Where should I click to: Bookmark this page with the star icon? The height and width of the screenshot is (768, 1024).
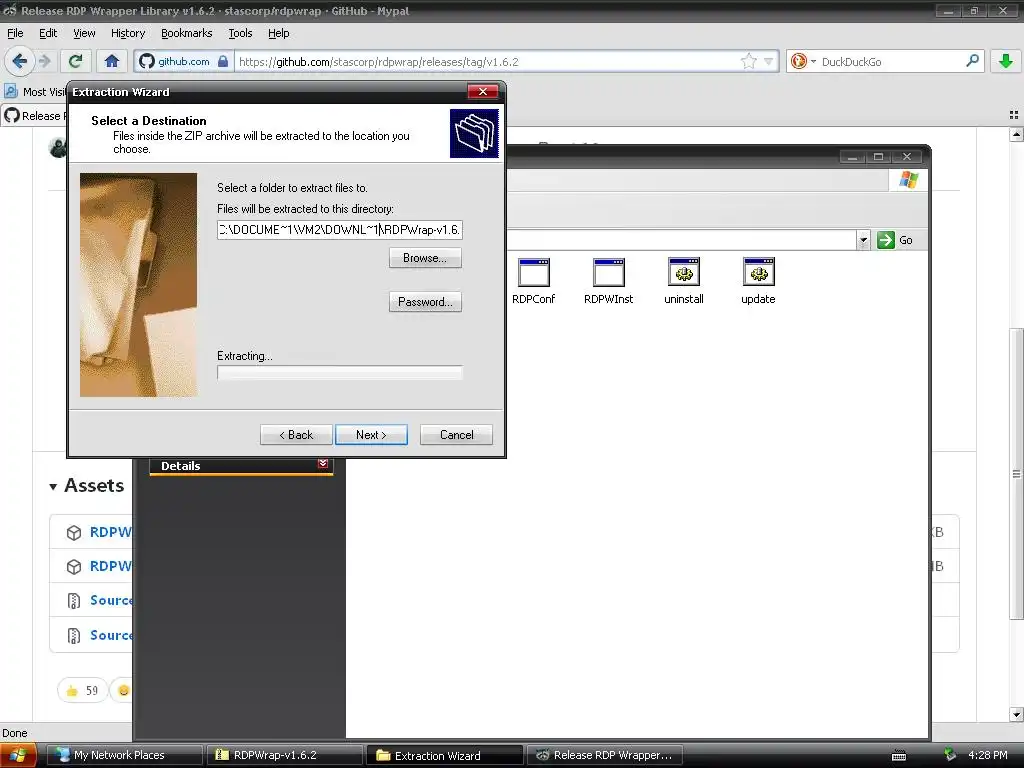coord(748,61)
